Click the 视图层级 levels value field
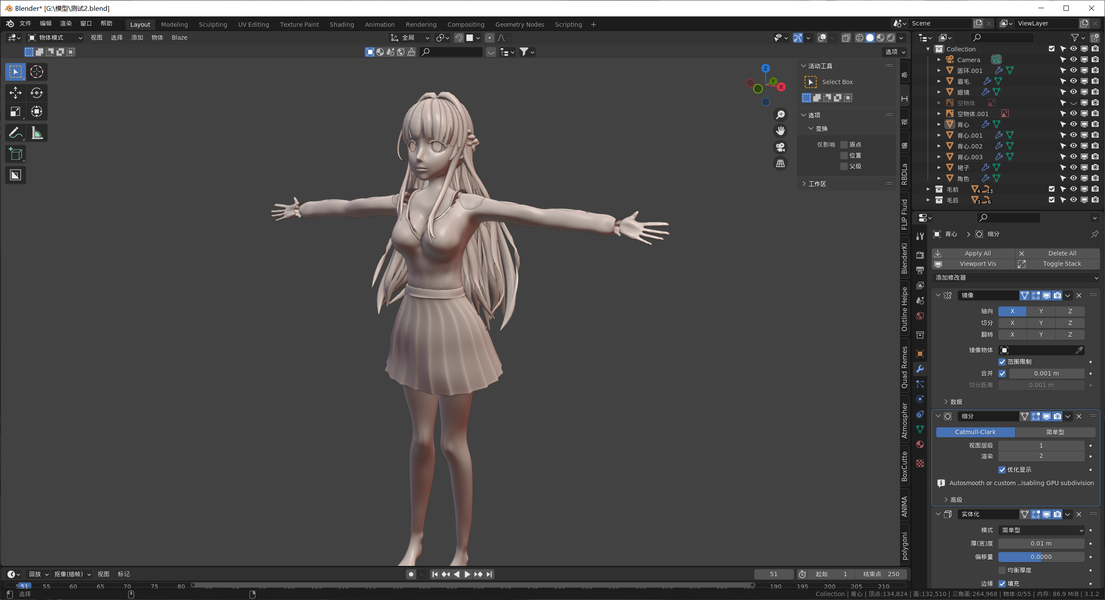Viewport: 1105px width, 600px height. coord(1042,446)
